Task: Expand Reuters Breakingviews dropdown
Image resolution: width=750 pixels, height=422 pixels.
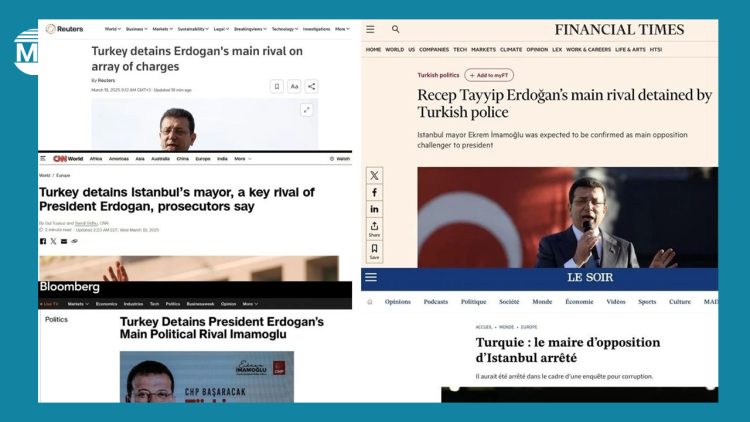Action: 250,29
